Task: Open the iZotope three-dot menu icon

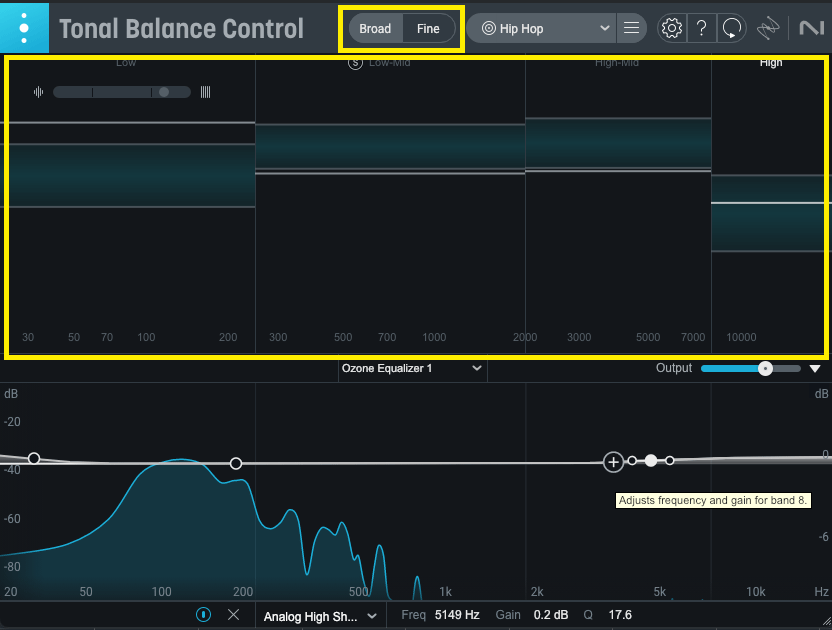Action: tap(24, 28)
